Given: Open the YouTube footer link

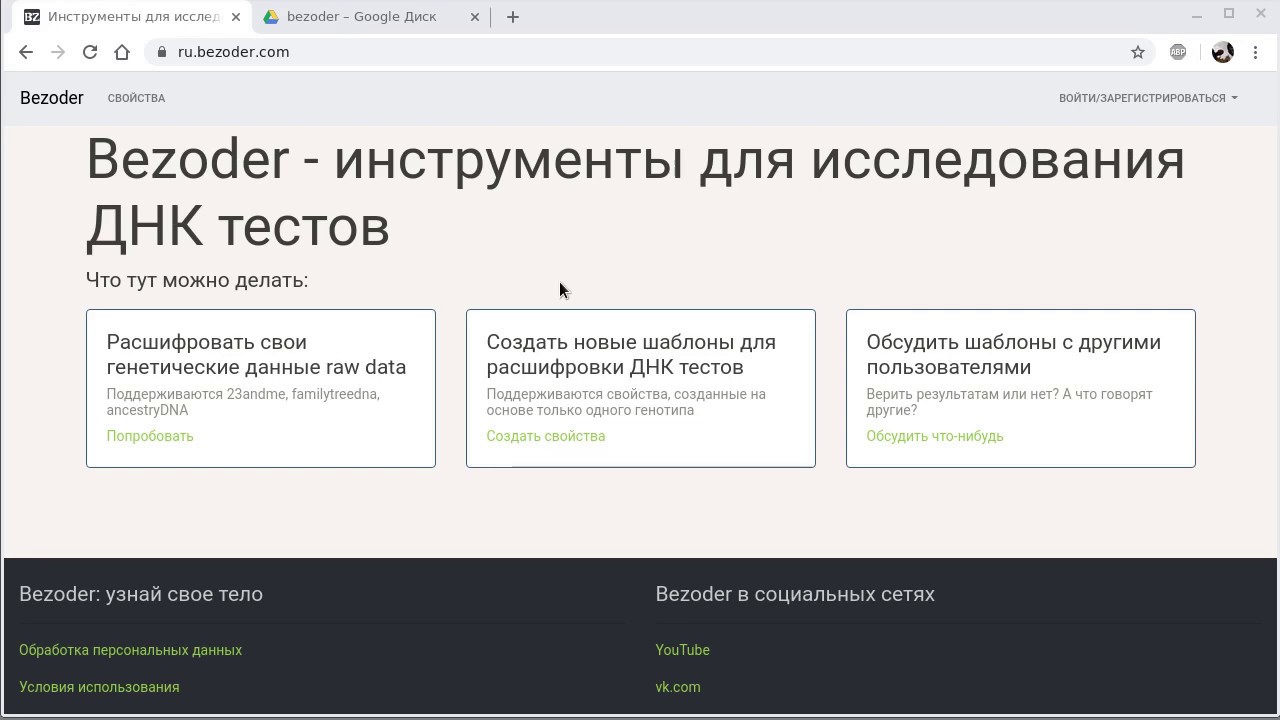Looking at the screenshot, I should [683, 650].
